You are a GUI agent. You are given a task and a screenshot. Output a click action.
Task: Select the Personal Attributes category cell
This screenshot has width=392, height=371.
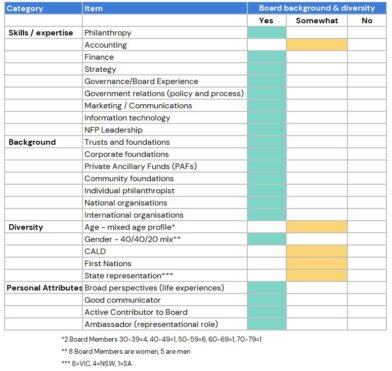(43, 288)
